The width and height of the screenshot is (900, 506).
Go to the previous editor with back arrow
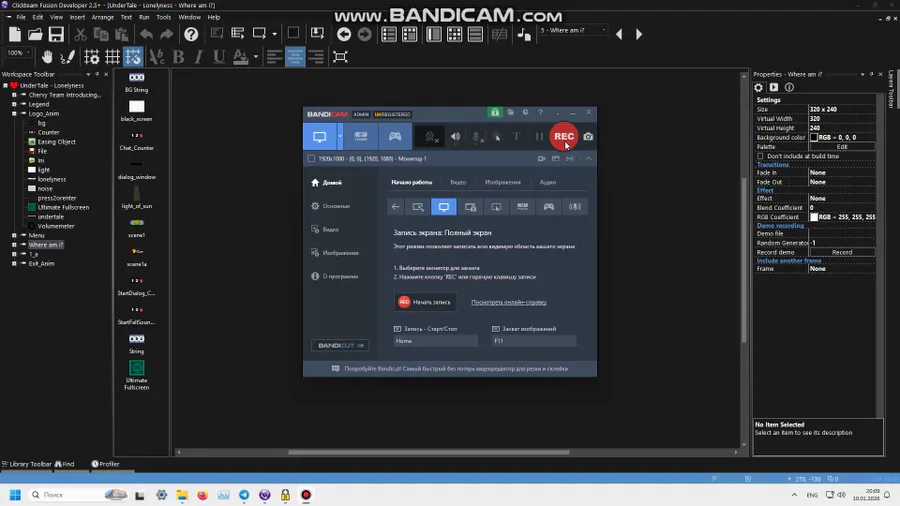pyautogui.click(x=344, y=34)
